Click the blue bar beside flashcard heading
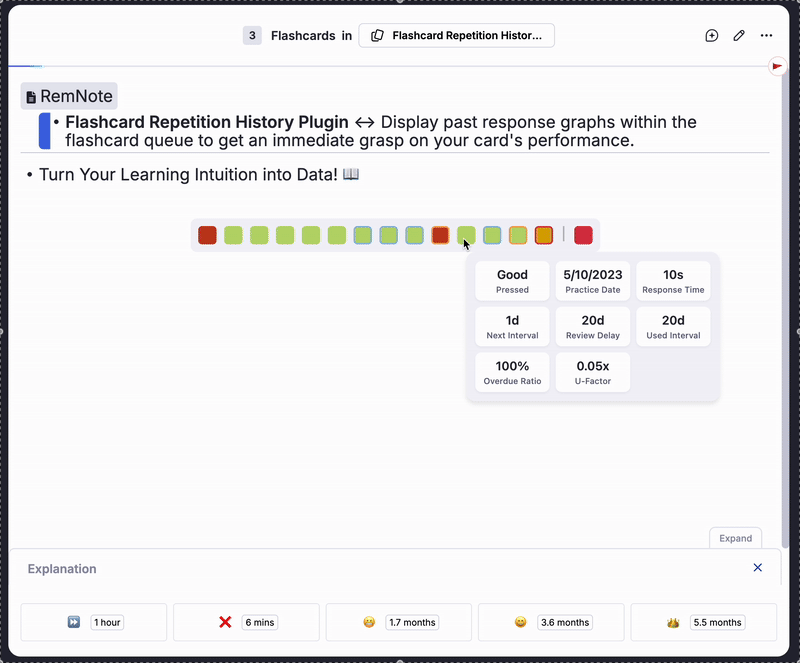Screen dimensions: 800x663 pyautogui.click(x=45, y=131)
